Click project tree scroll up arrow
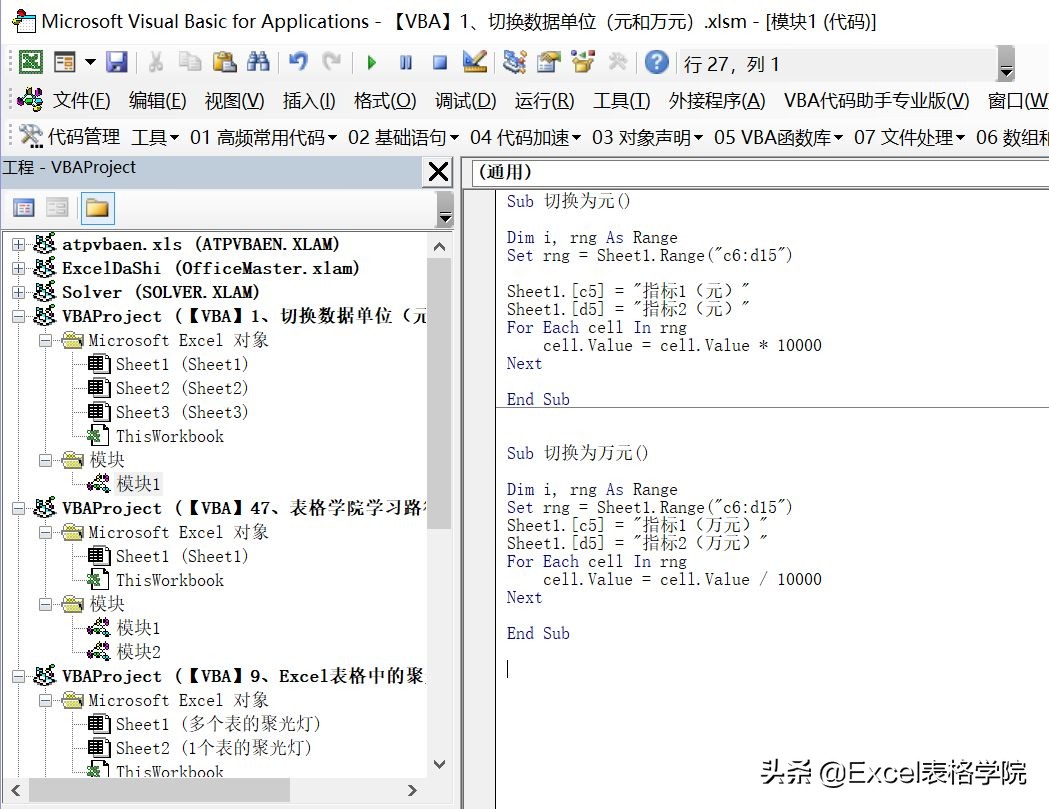Image resolution: width=1049 pixels, height=809 pixels. (440, 246)
